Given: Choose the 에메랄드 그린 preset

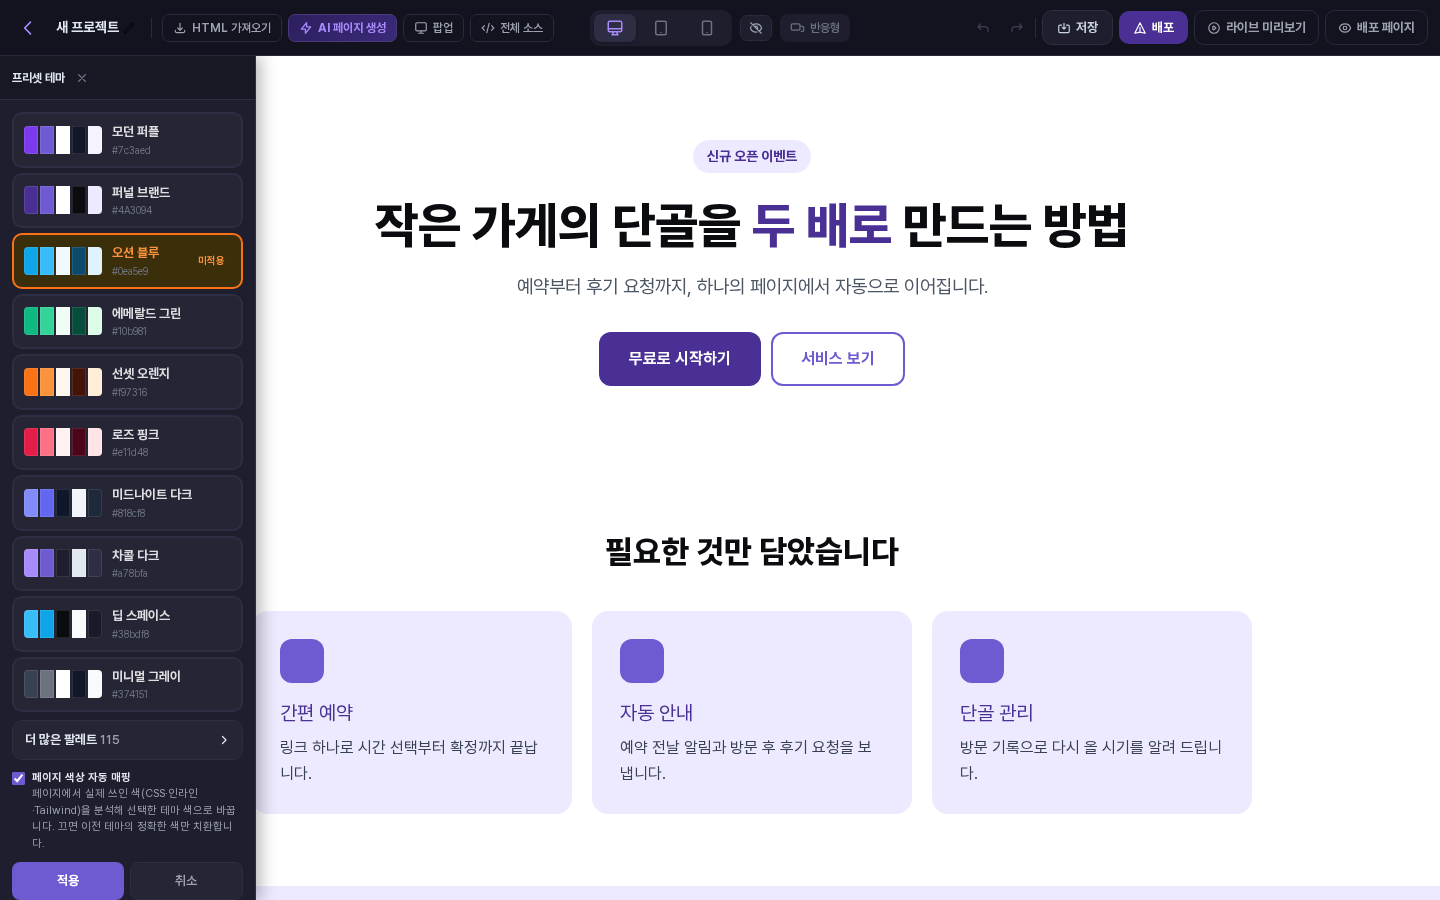Looking at the screenshot, I should pyautogui.click(x=127, y=321).
